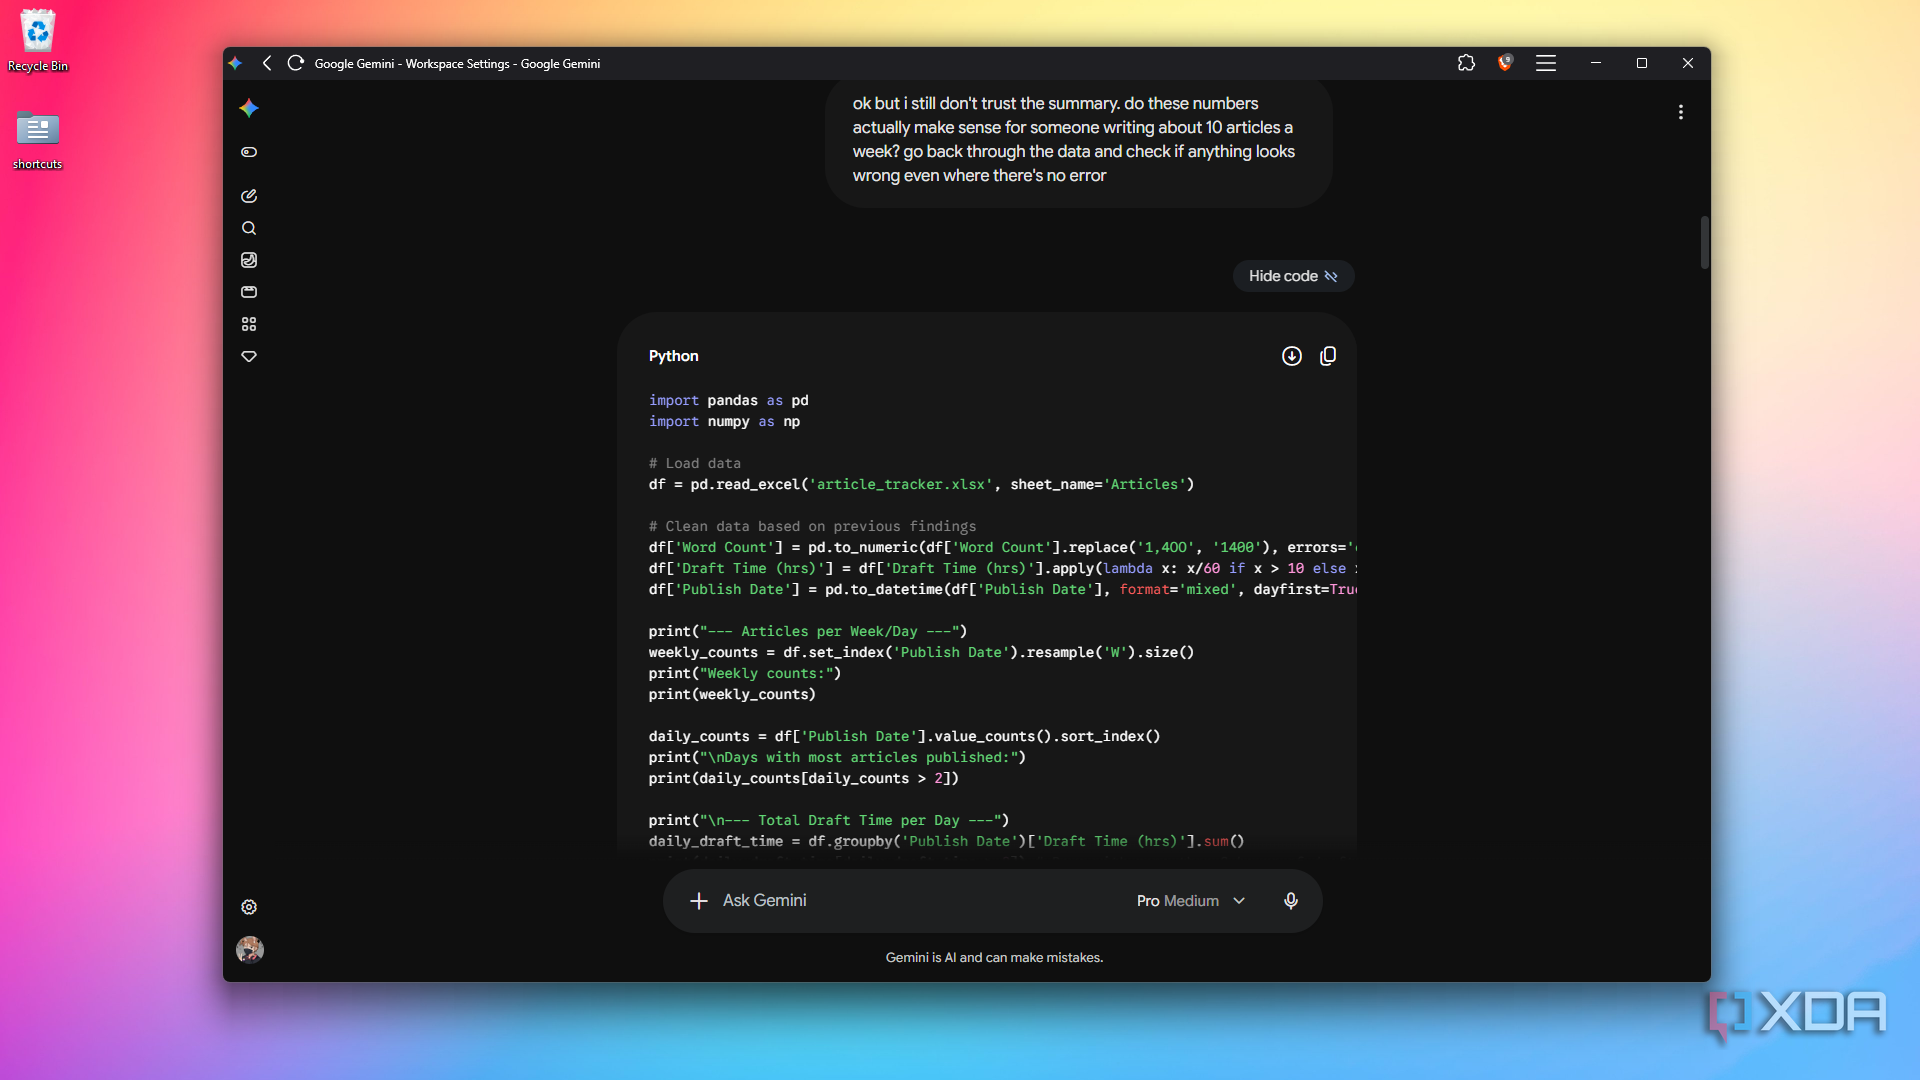Expand the Pro Medium model selector
The width and height of the screenshot is (1920, 1080).
tap(1191, 901)
